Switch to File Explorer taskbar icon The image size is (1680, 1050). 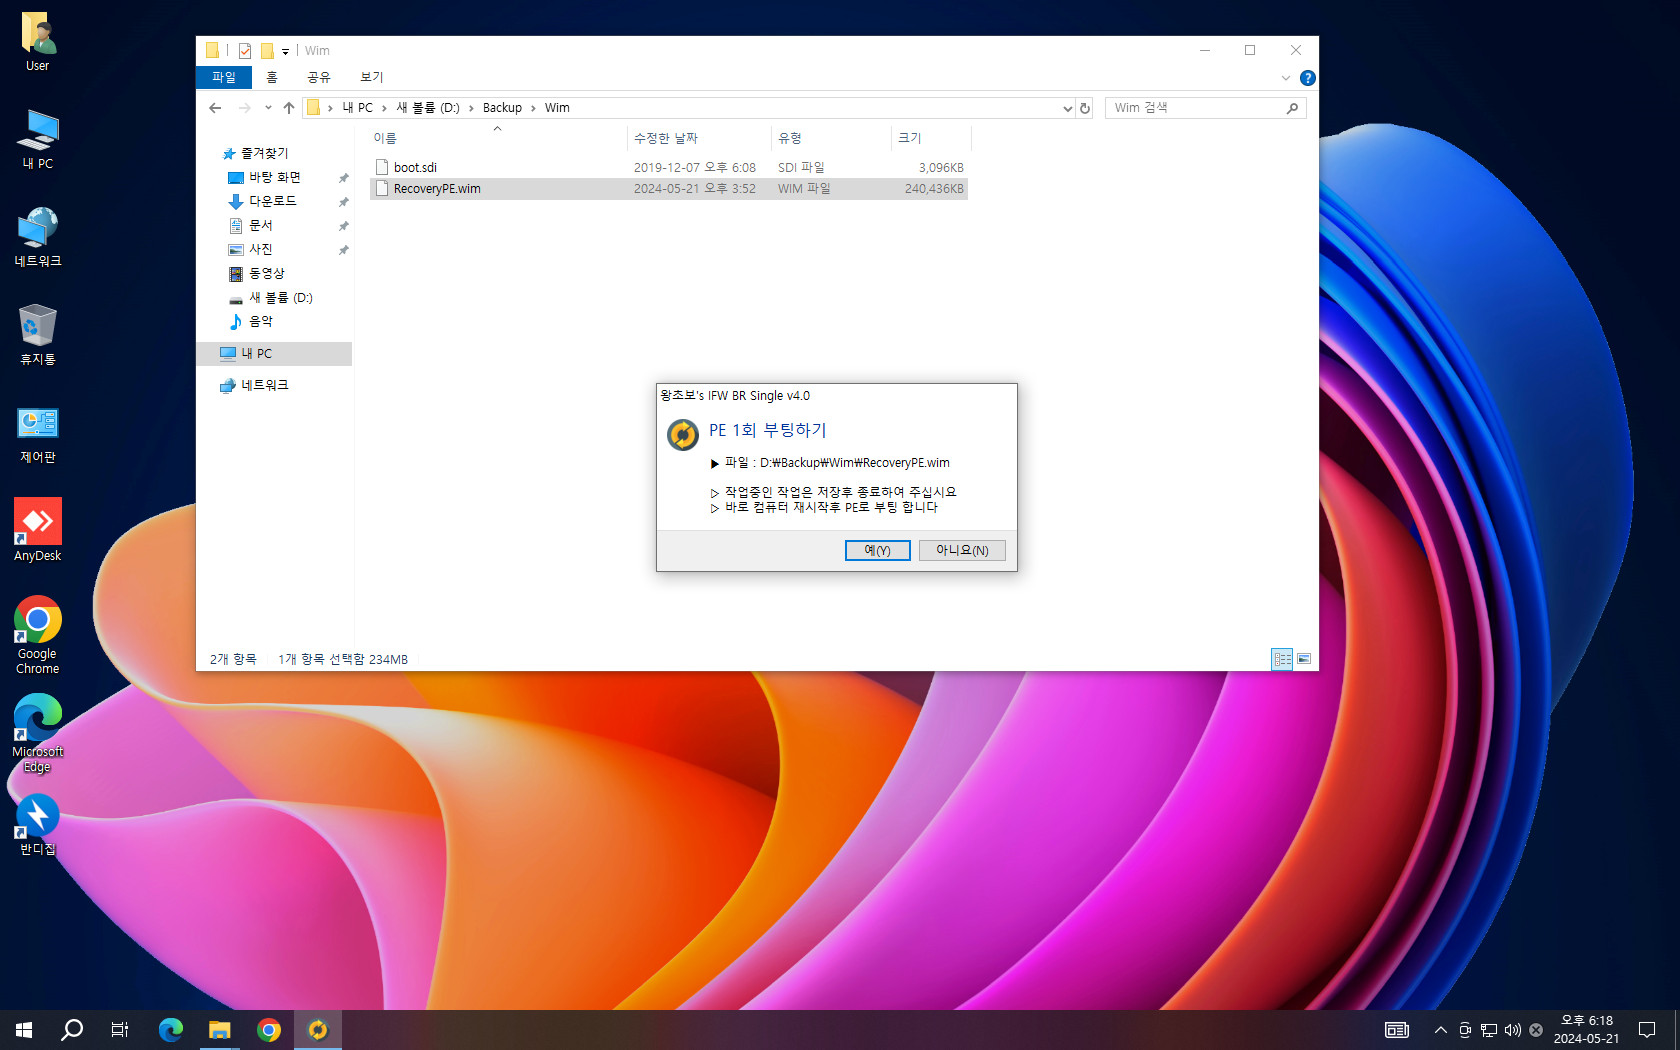[x=220, y=1030]
